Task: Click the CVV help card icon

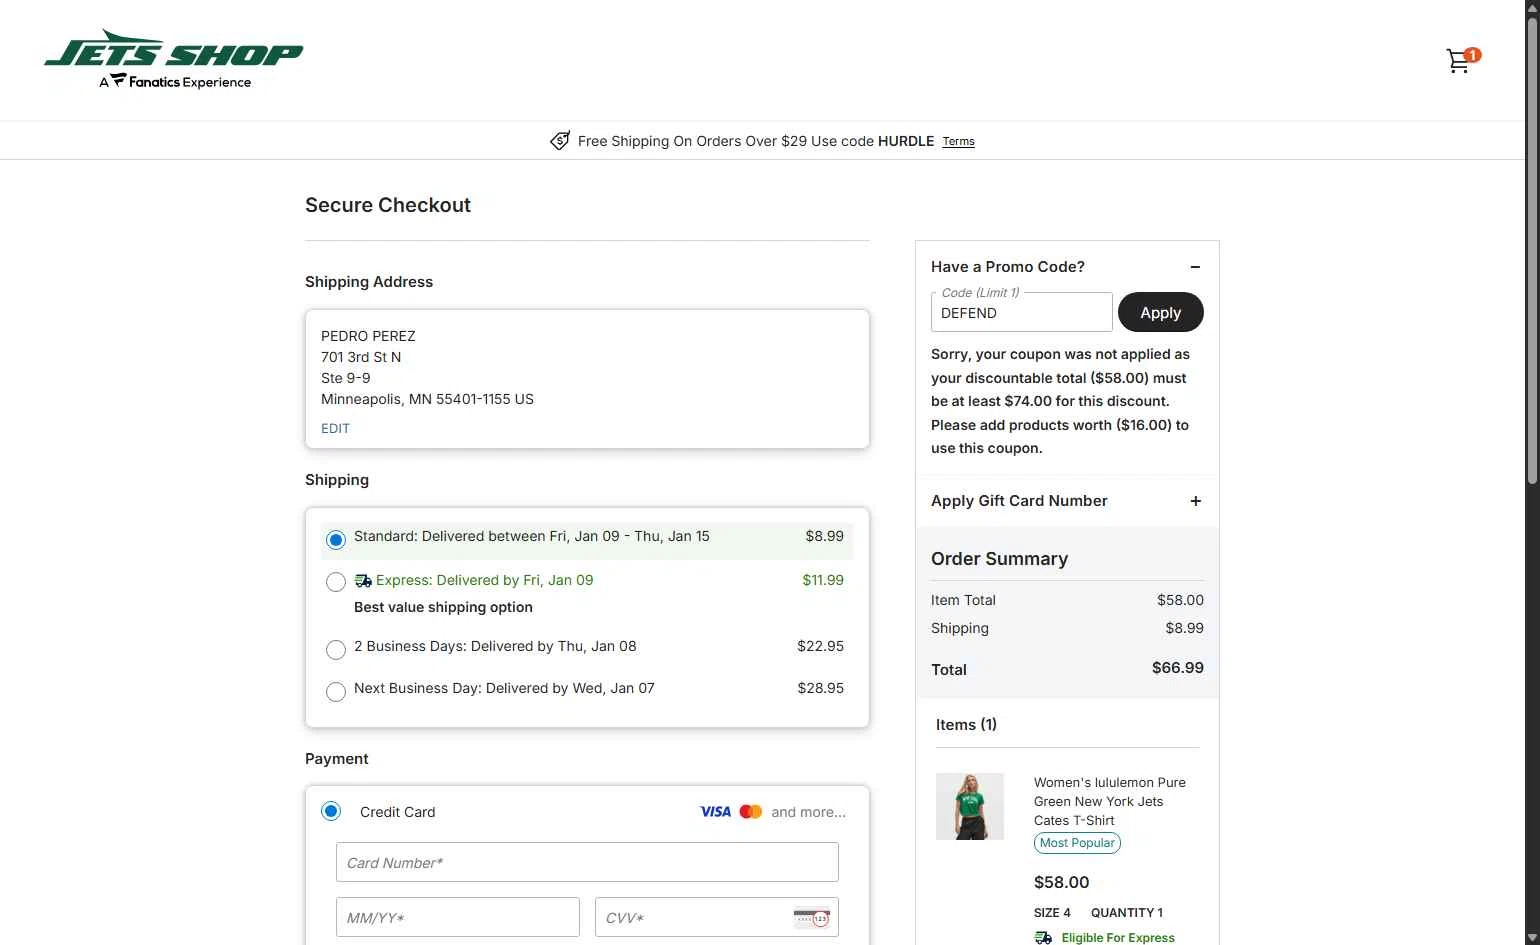Action: [811, 917]
